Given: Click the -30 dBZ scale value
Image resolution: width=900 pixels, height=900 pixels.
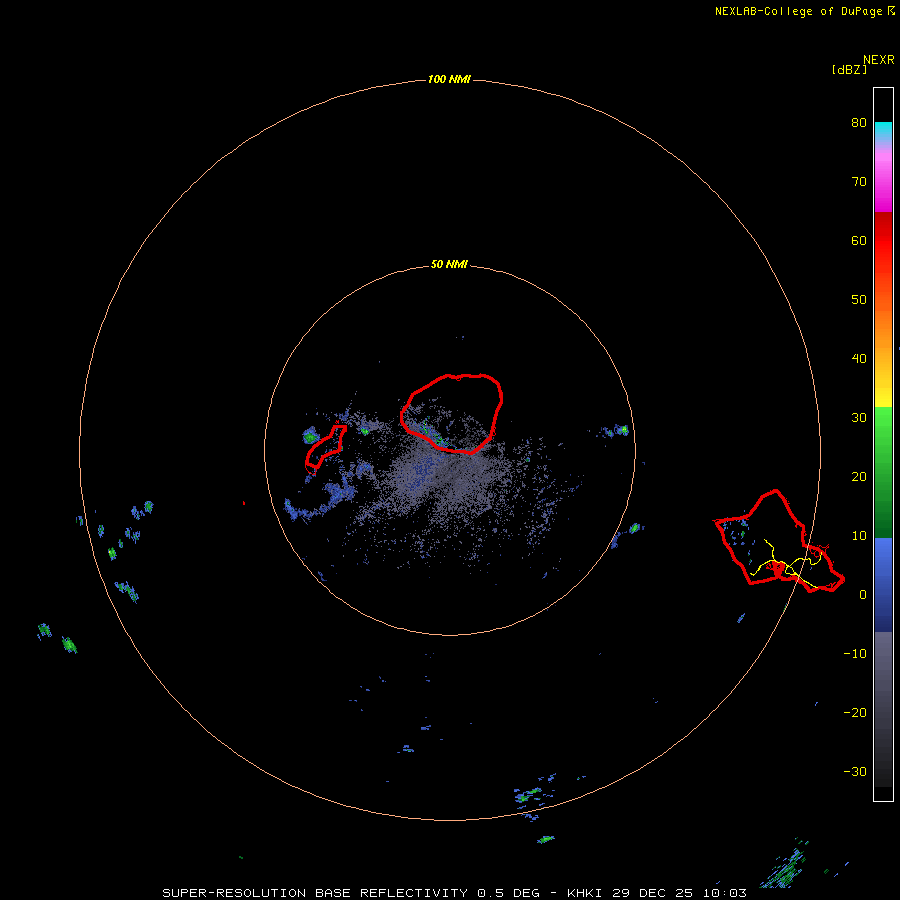Looking at the screenshot, I should [x=855, y=771].
